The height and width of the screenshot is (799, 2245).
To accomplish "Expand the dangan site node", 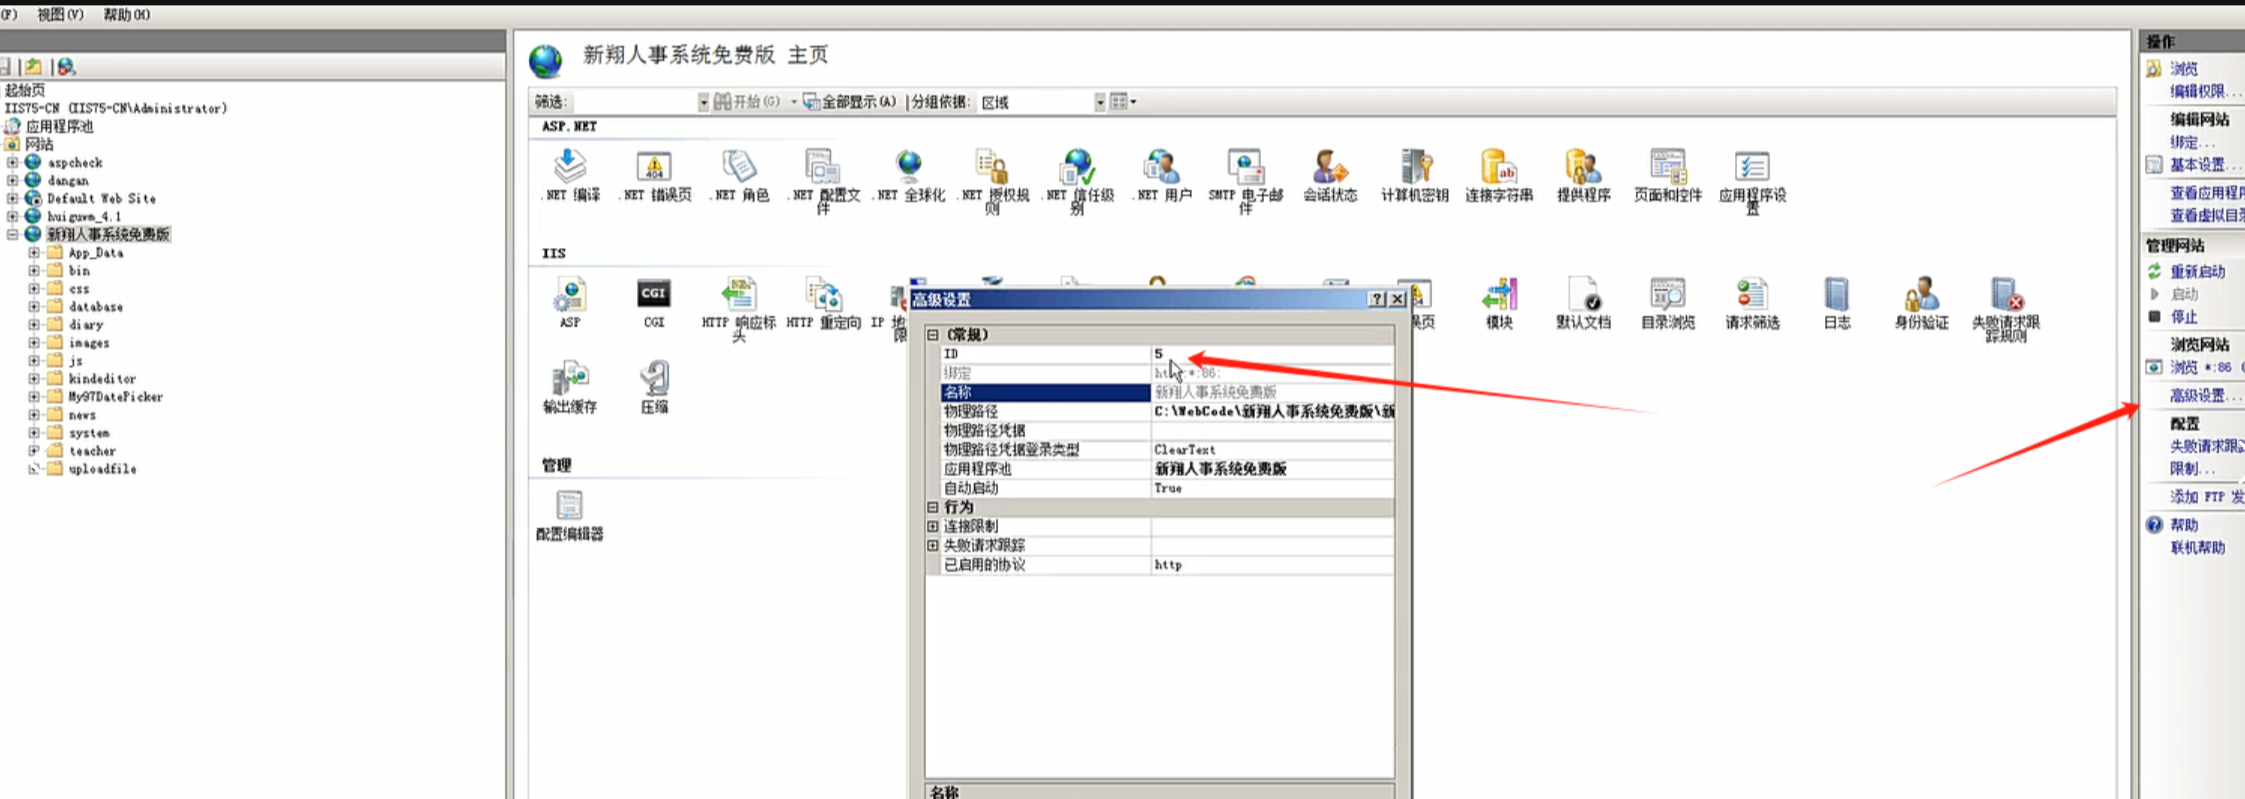I will [x=12, y=180].
